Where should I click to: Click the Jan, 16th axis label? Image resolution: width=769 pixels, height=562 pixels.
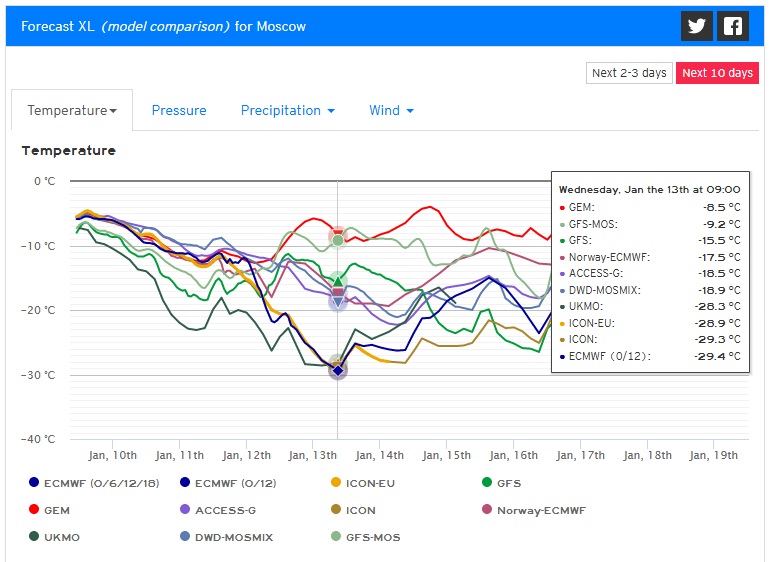[x=513, y=456]
